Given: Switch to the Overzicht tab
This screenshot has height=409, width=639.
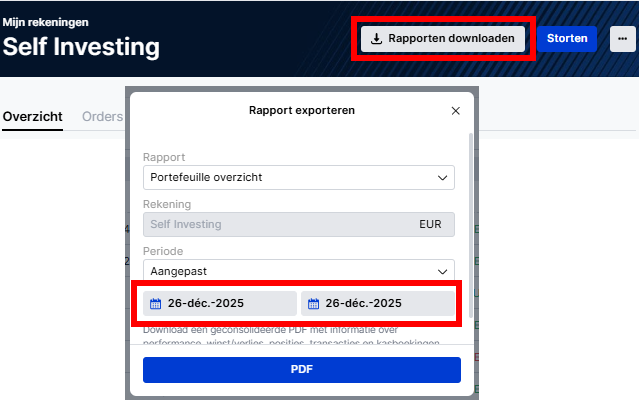Looking at the screenshot, I should coord(32,116).
